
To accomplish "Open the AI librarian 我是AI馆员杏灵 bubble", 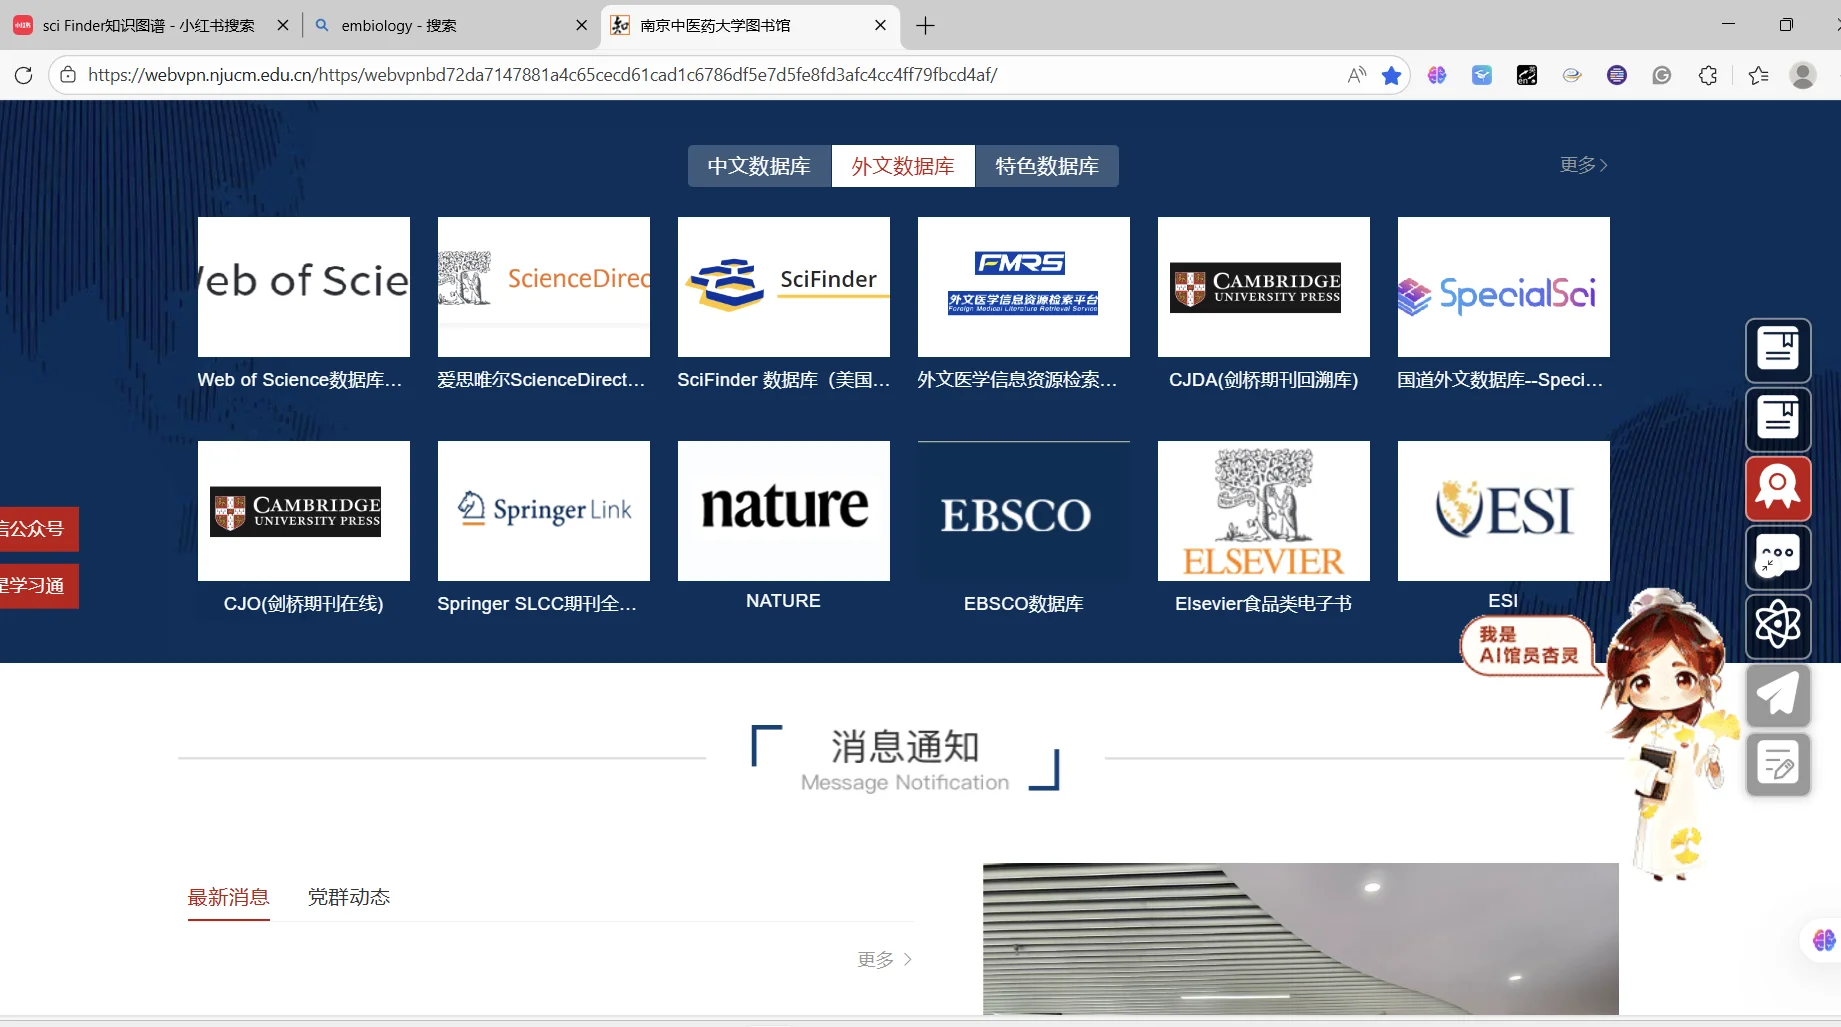I will [x=1528, y=646].
